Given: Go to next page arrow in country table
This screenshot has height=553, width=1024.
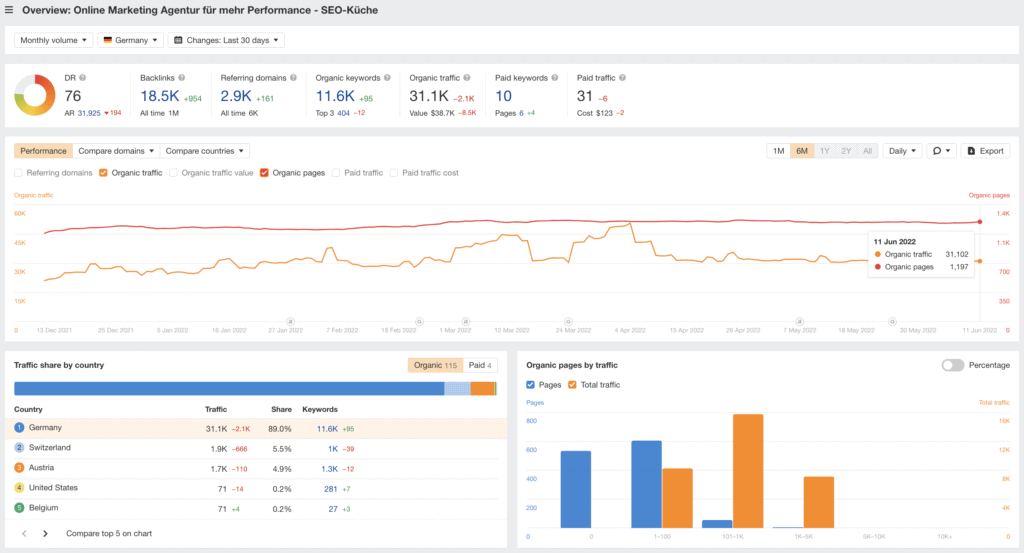Looking at the screenshot, I should pos(45,534).
